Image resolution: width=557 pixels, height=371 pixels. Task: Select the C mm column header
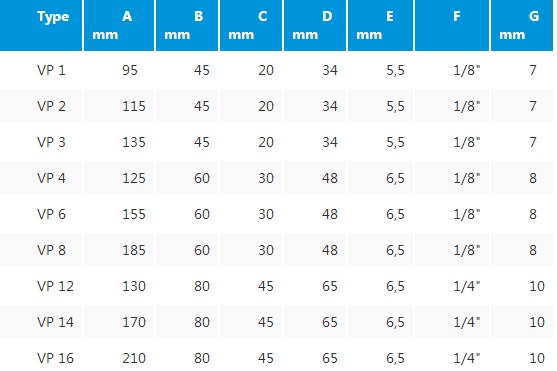[251, 25]
